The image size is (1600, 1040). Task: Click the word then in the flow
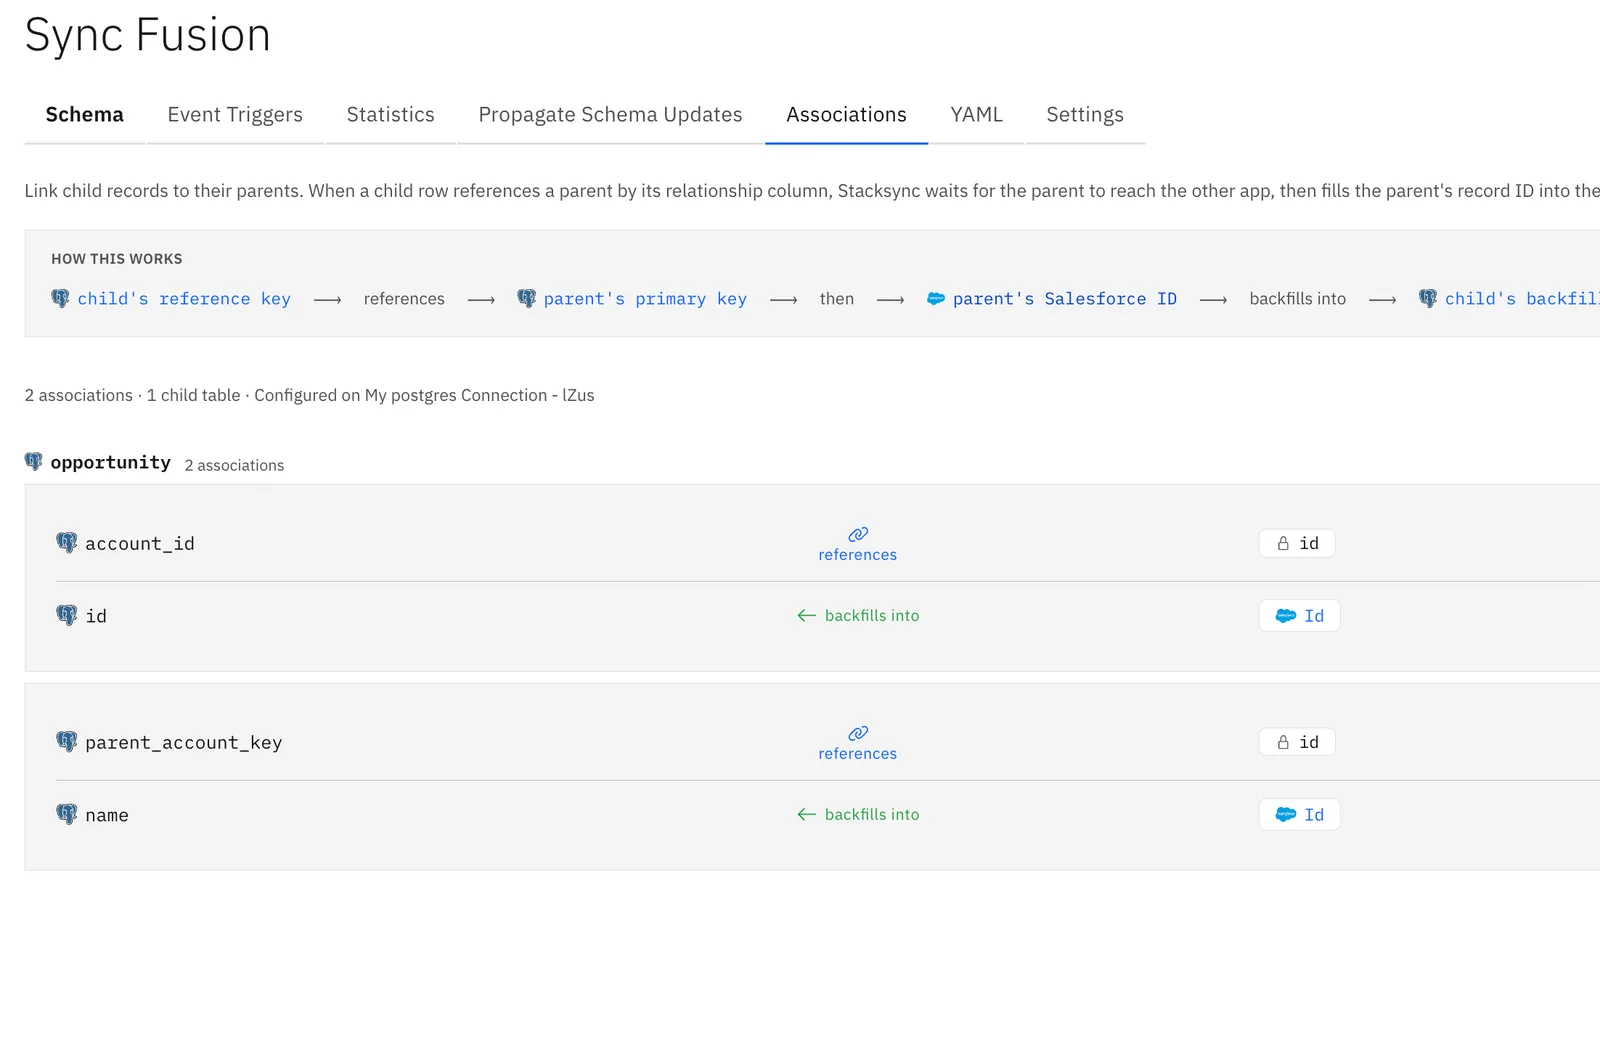837,299
